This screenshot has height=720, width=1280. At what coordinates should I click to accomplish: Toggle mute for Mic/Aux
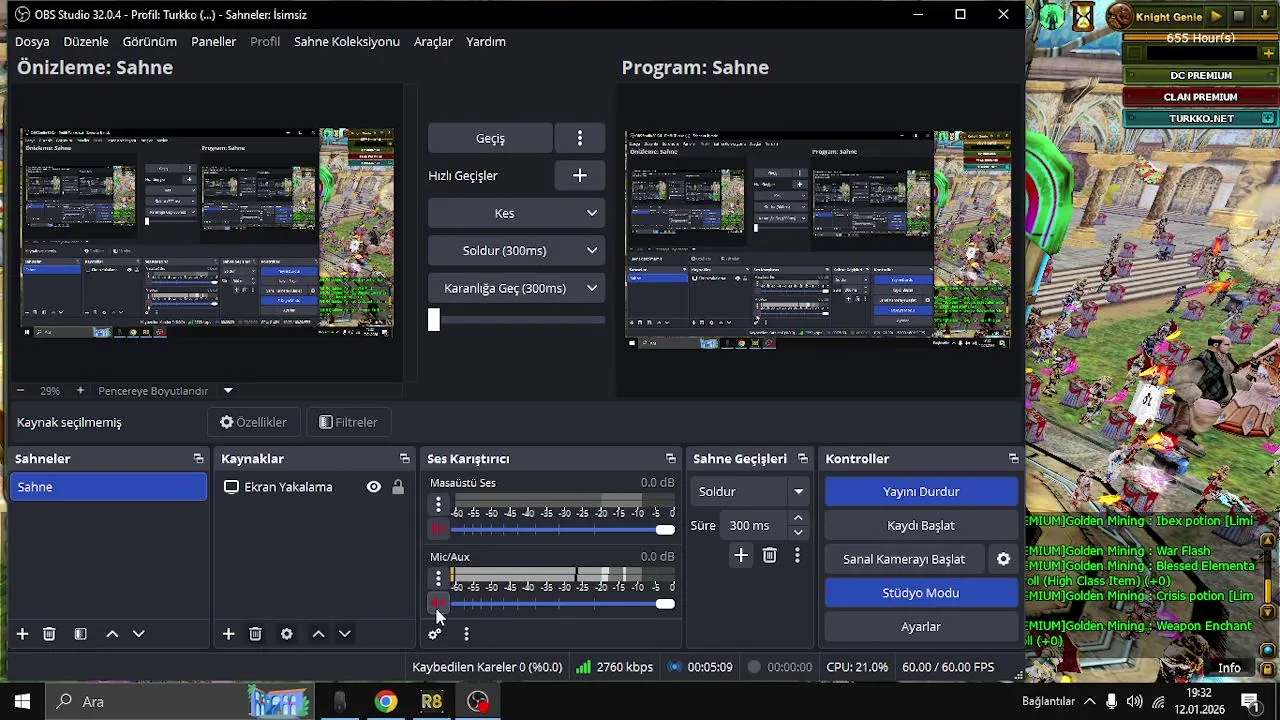[438, 603]
